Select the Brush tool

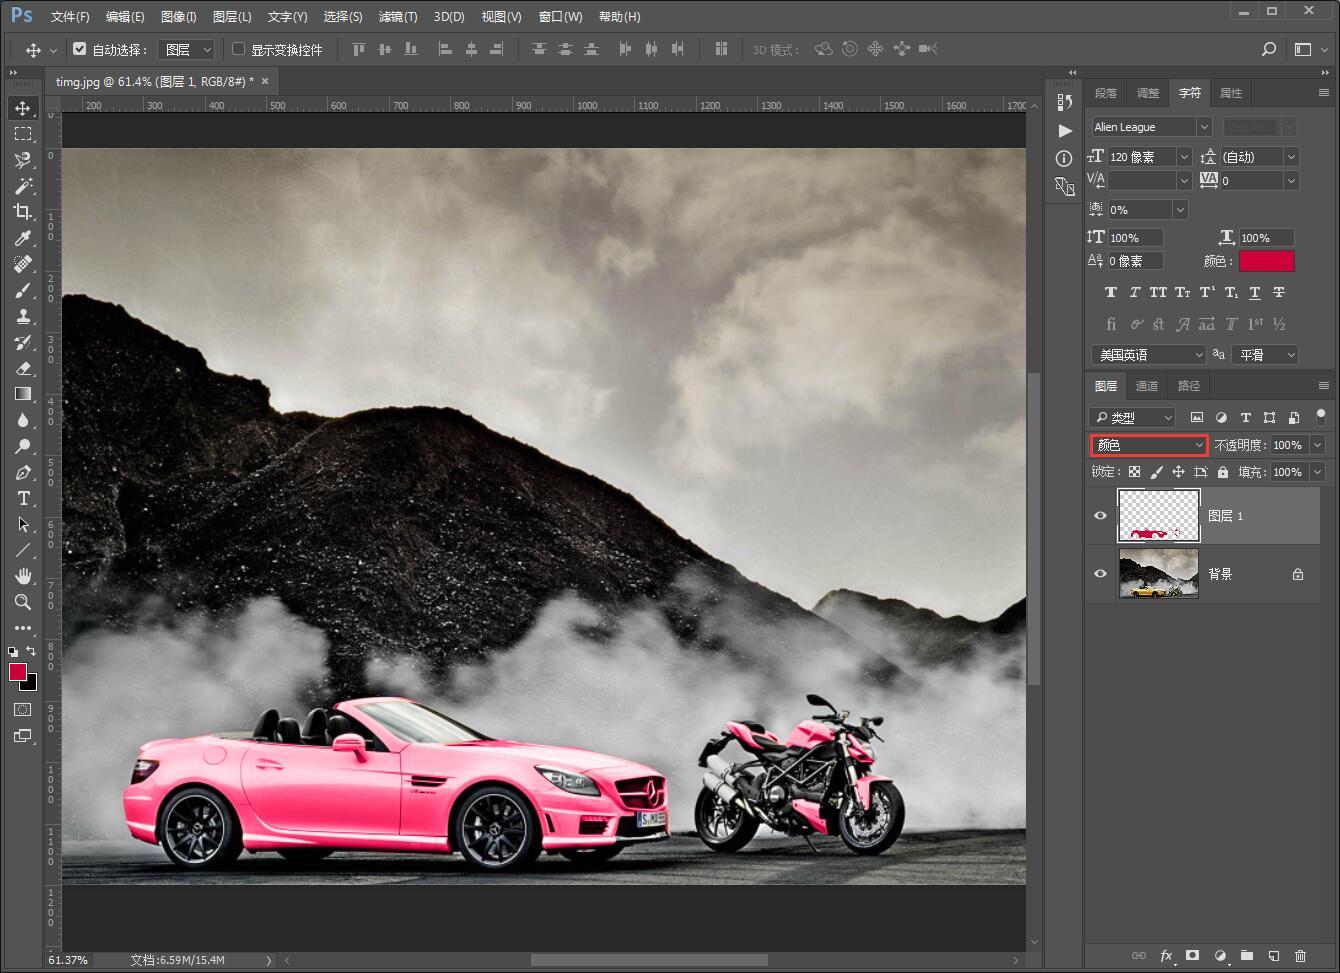click(23, 290)
